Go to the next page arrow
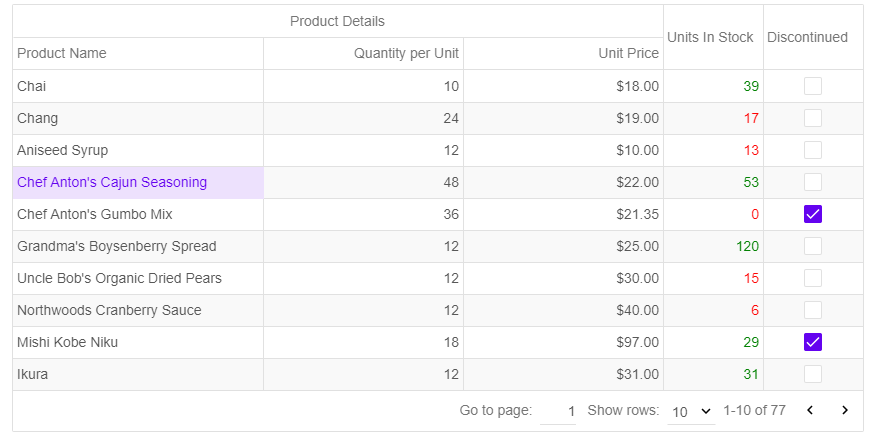870x437 pixels. (845, 410)
